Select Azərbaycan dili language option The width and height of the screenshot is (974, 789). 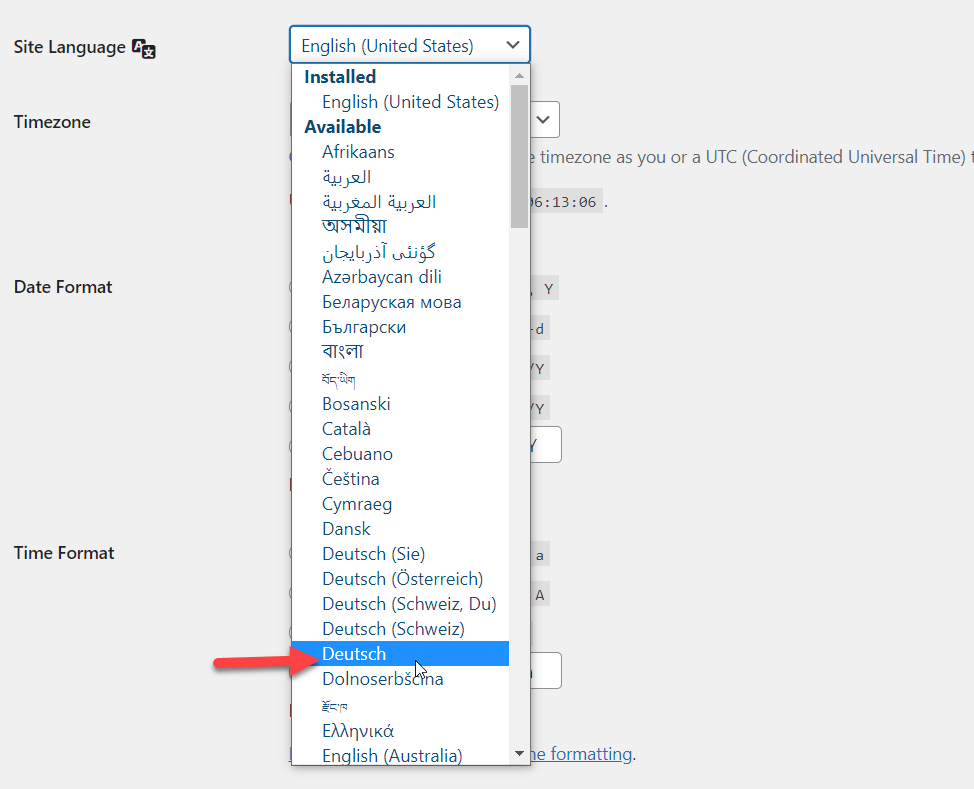tap(381, 277)
